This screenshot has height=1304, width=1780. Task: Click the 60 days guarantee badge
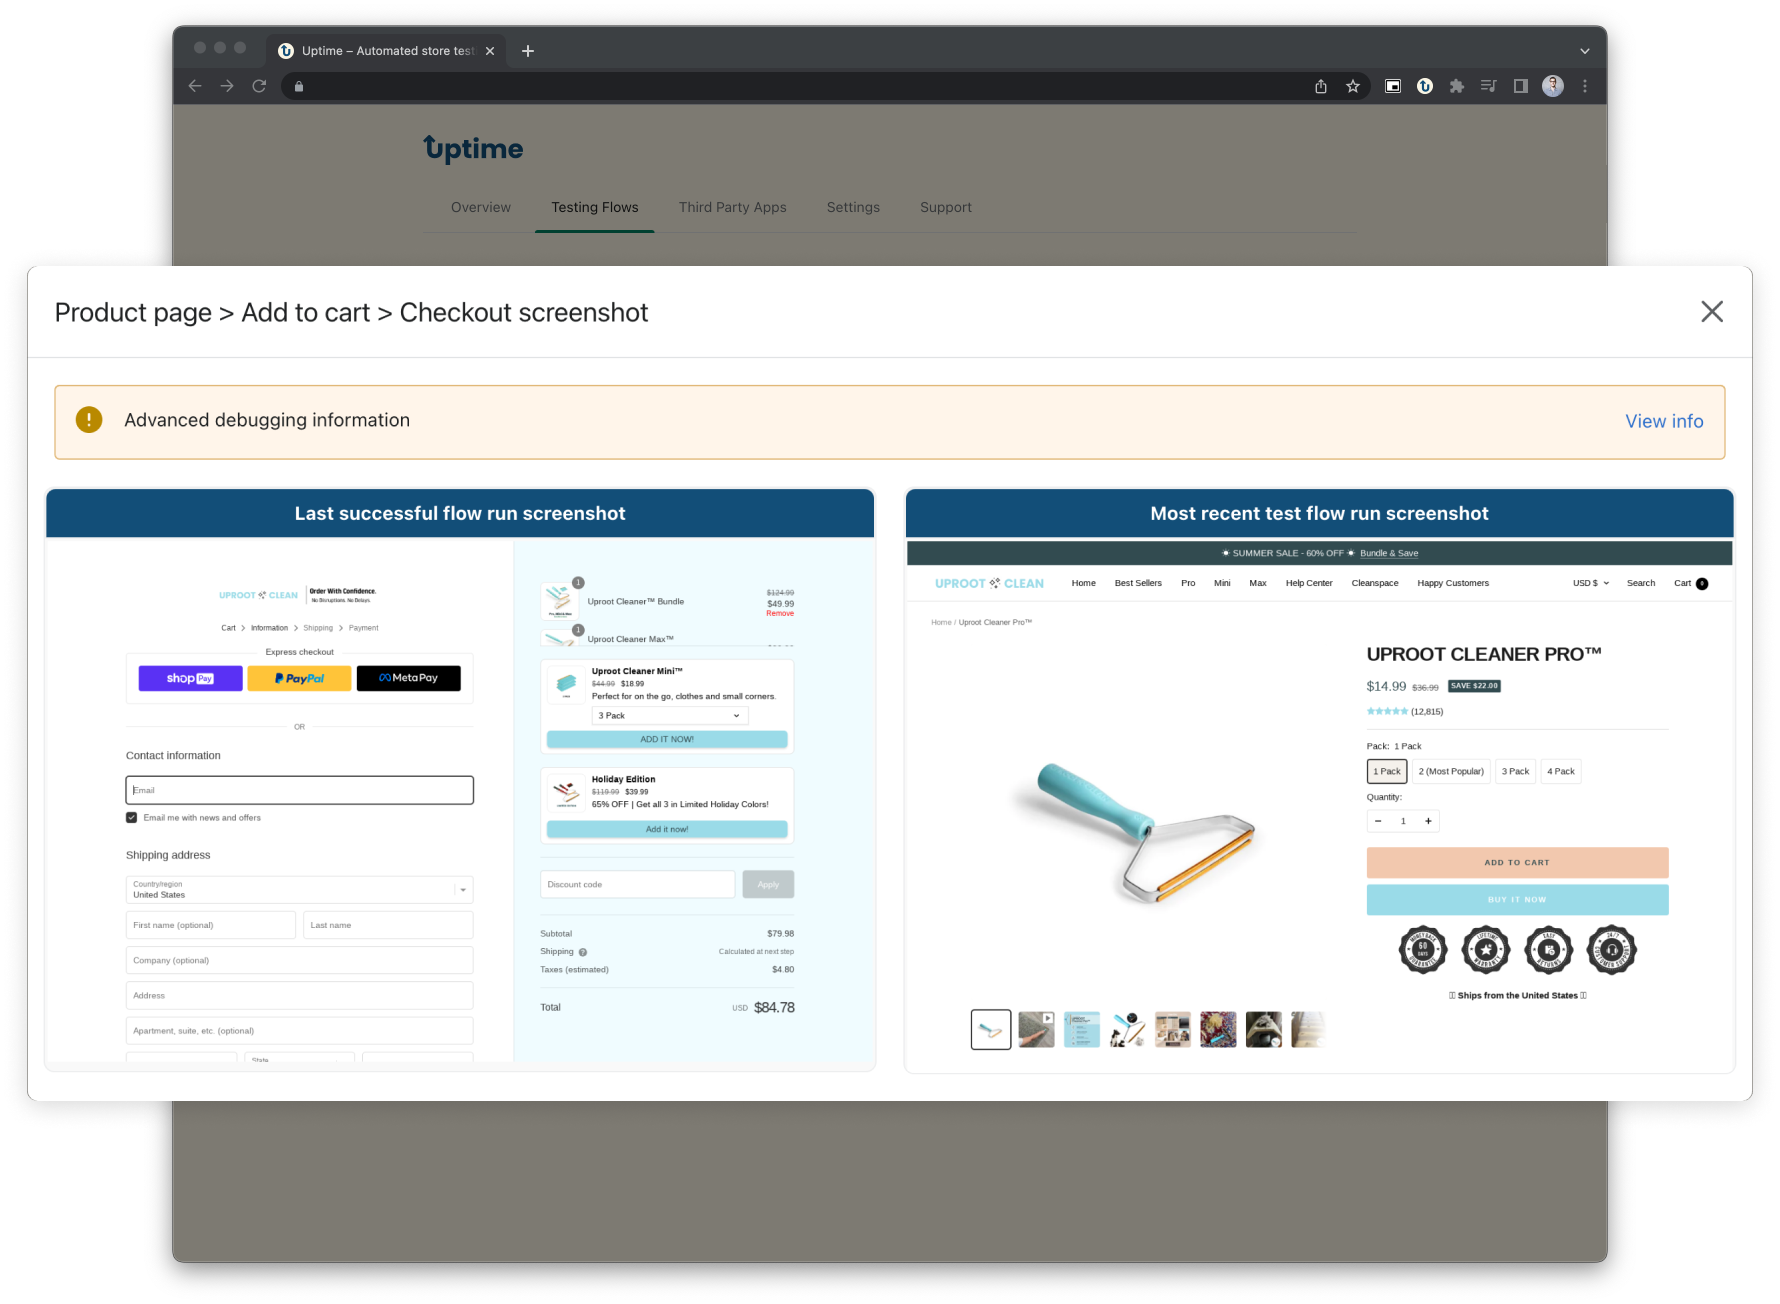coord(1423,950)
